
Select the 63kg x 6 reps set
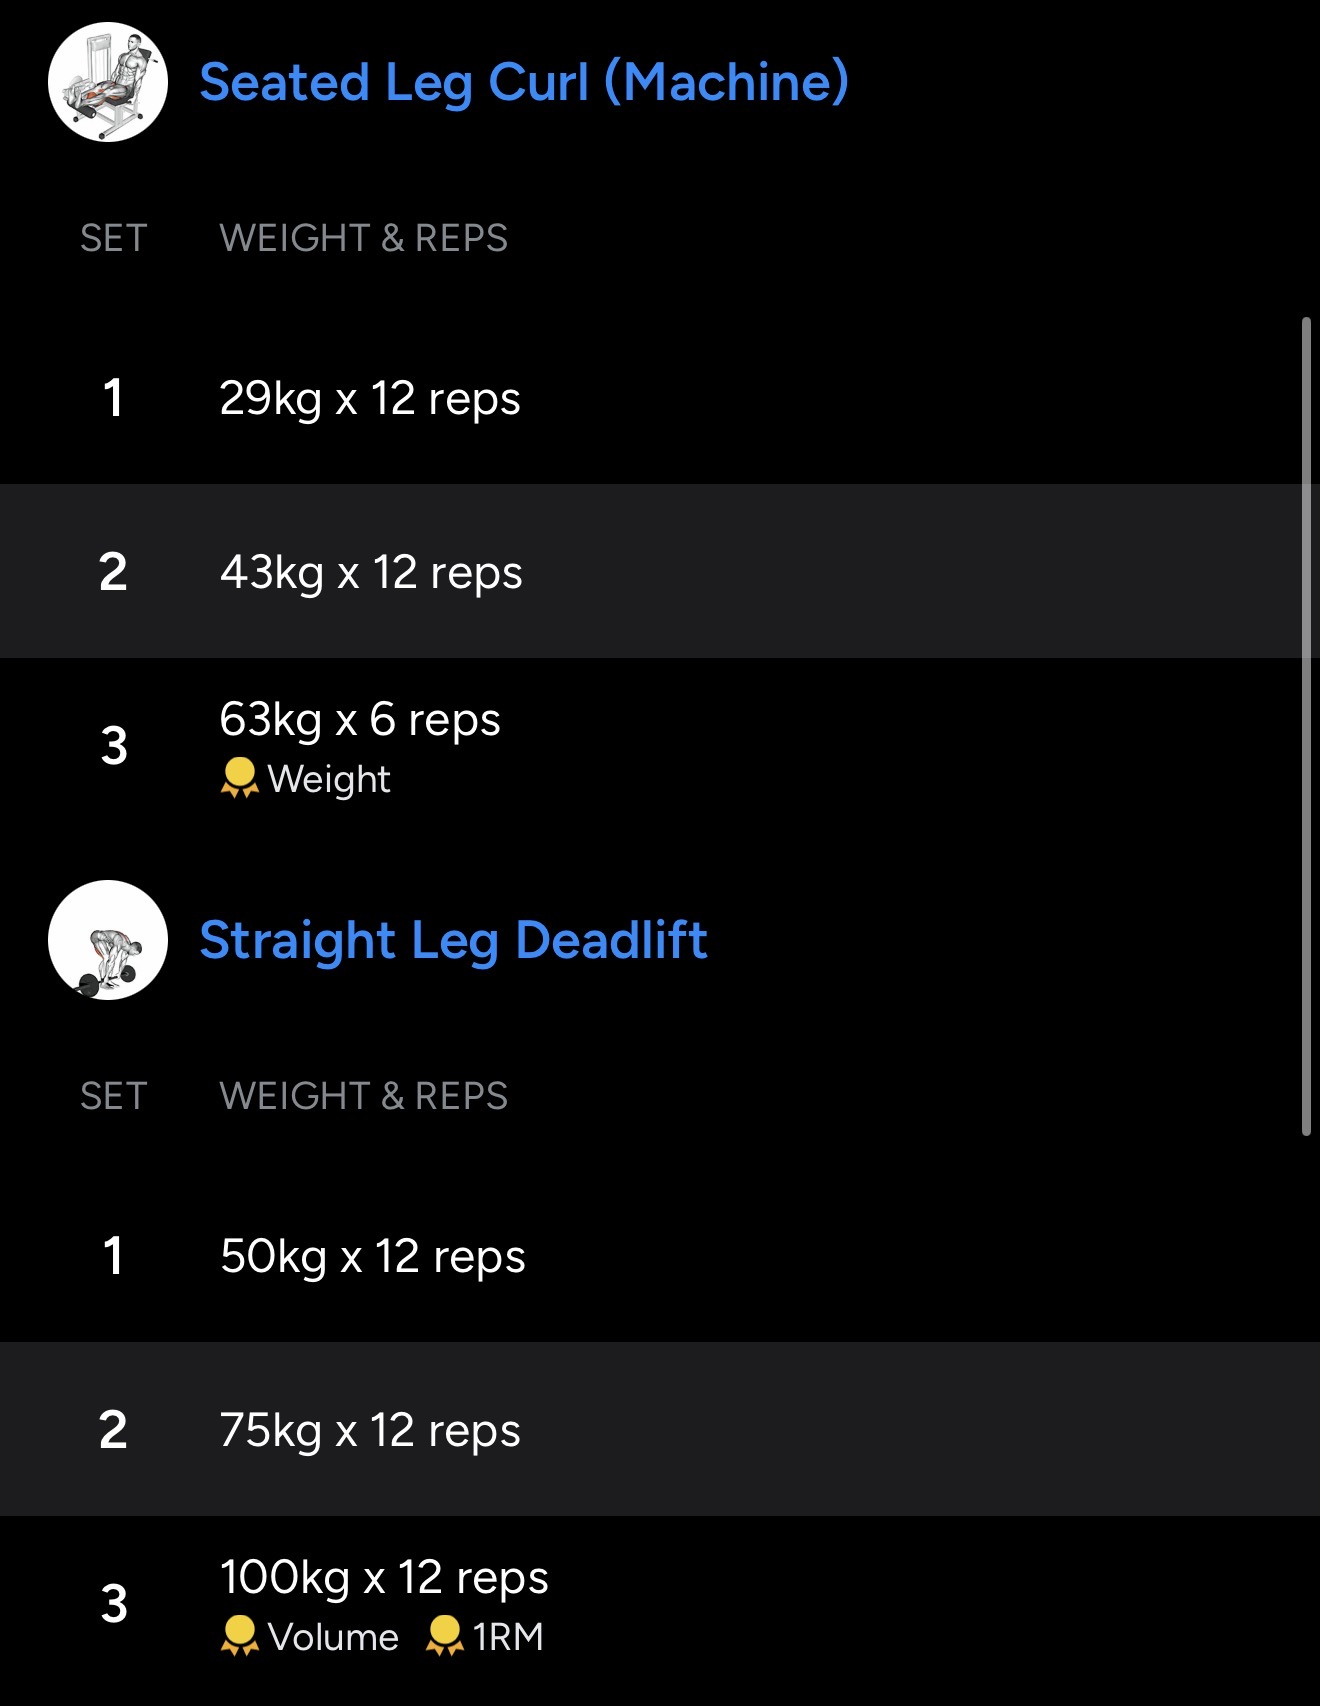coord(360,720)
